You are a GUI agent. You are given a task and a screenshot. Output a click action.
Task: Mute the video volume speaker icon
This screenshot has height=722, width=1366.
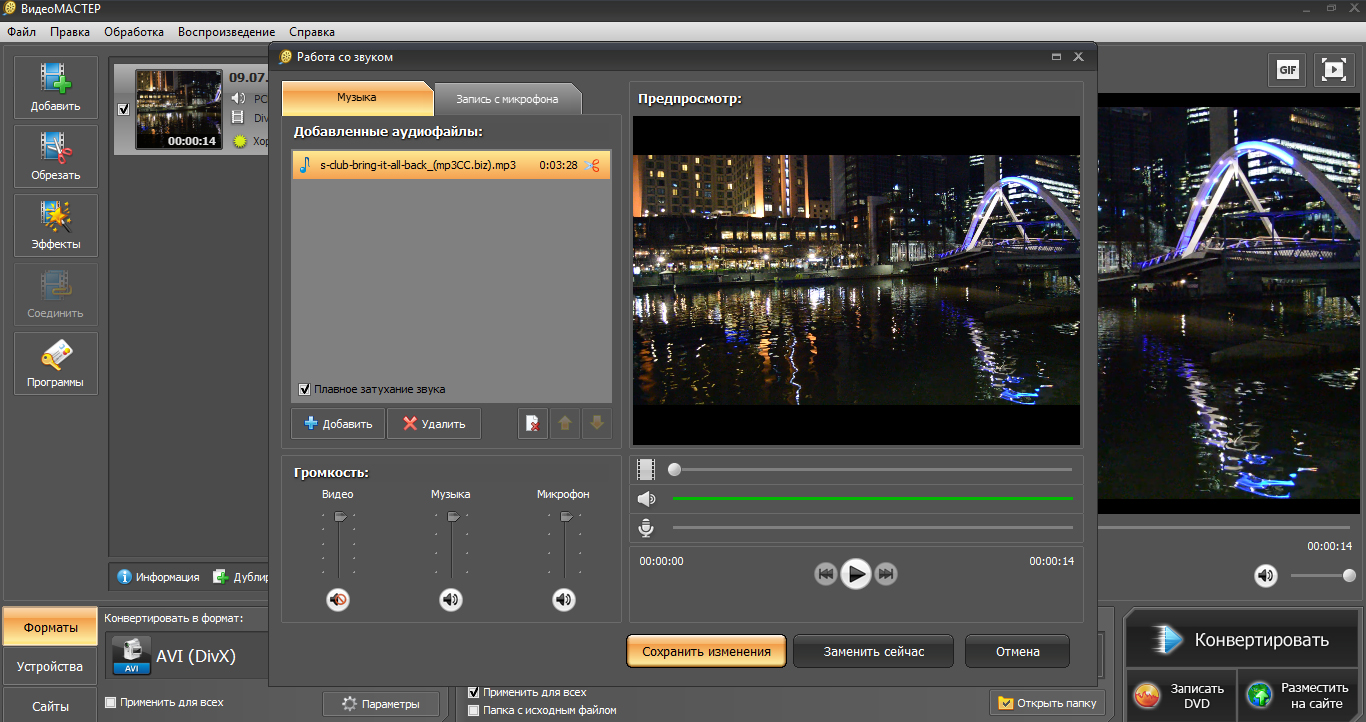pyautogui.click(x=338, y=600)
